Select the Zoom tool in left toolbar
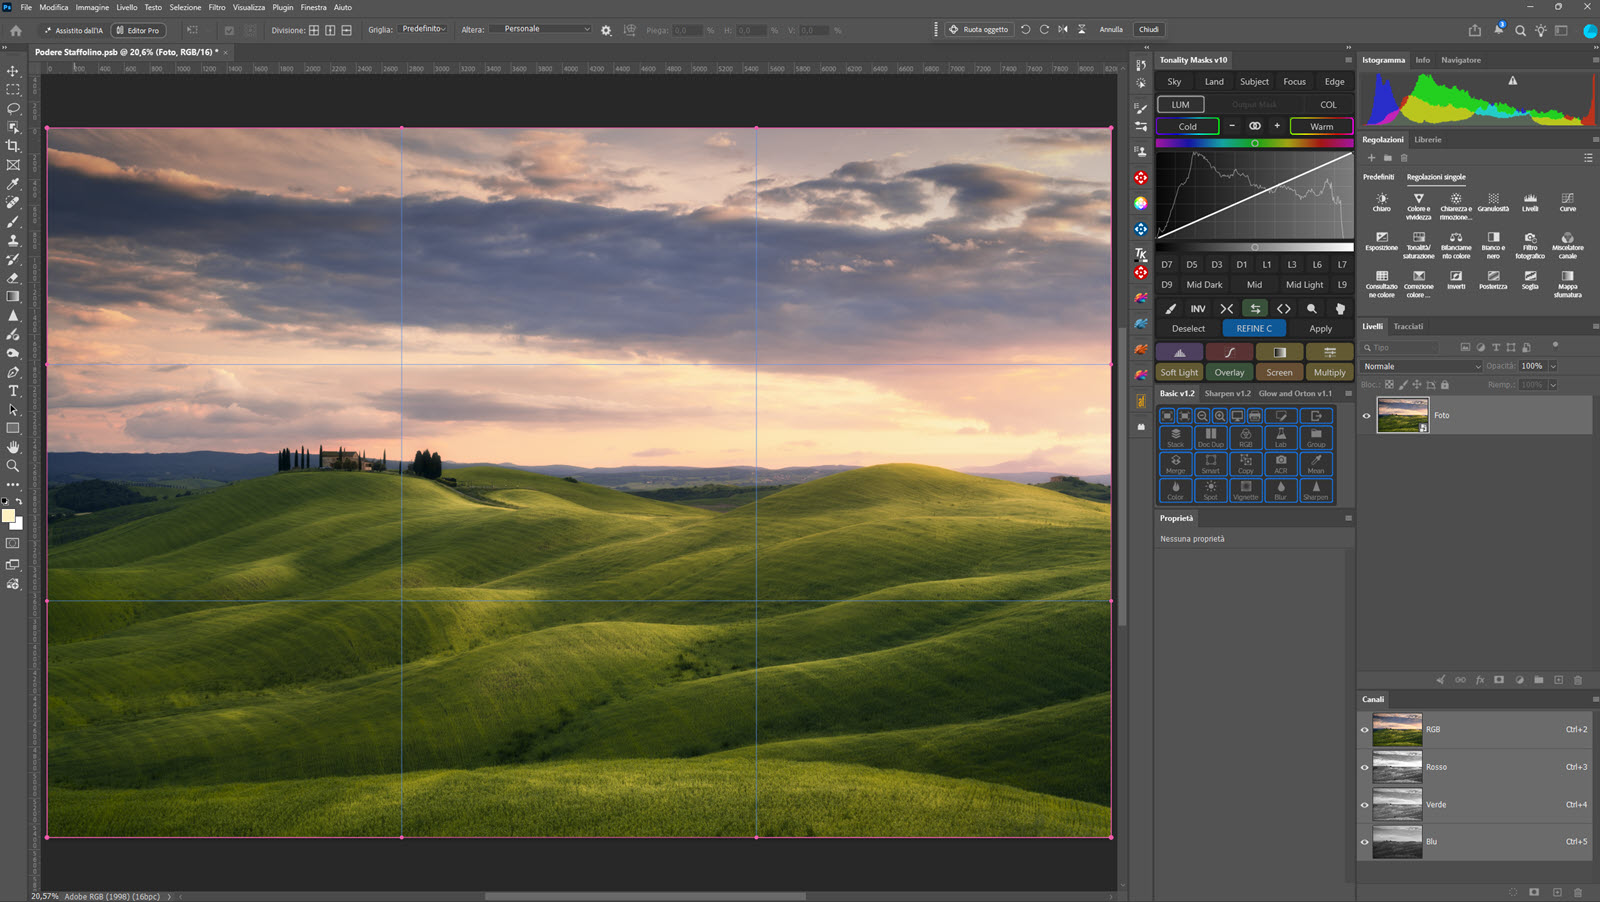Screen dimensions: 1600x902 pos(13,466)
